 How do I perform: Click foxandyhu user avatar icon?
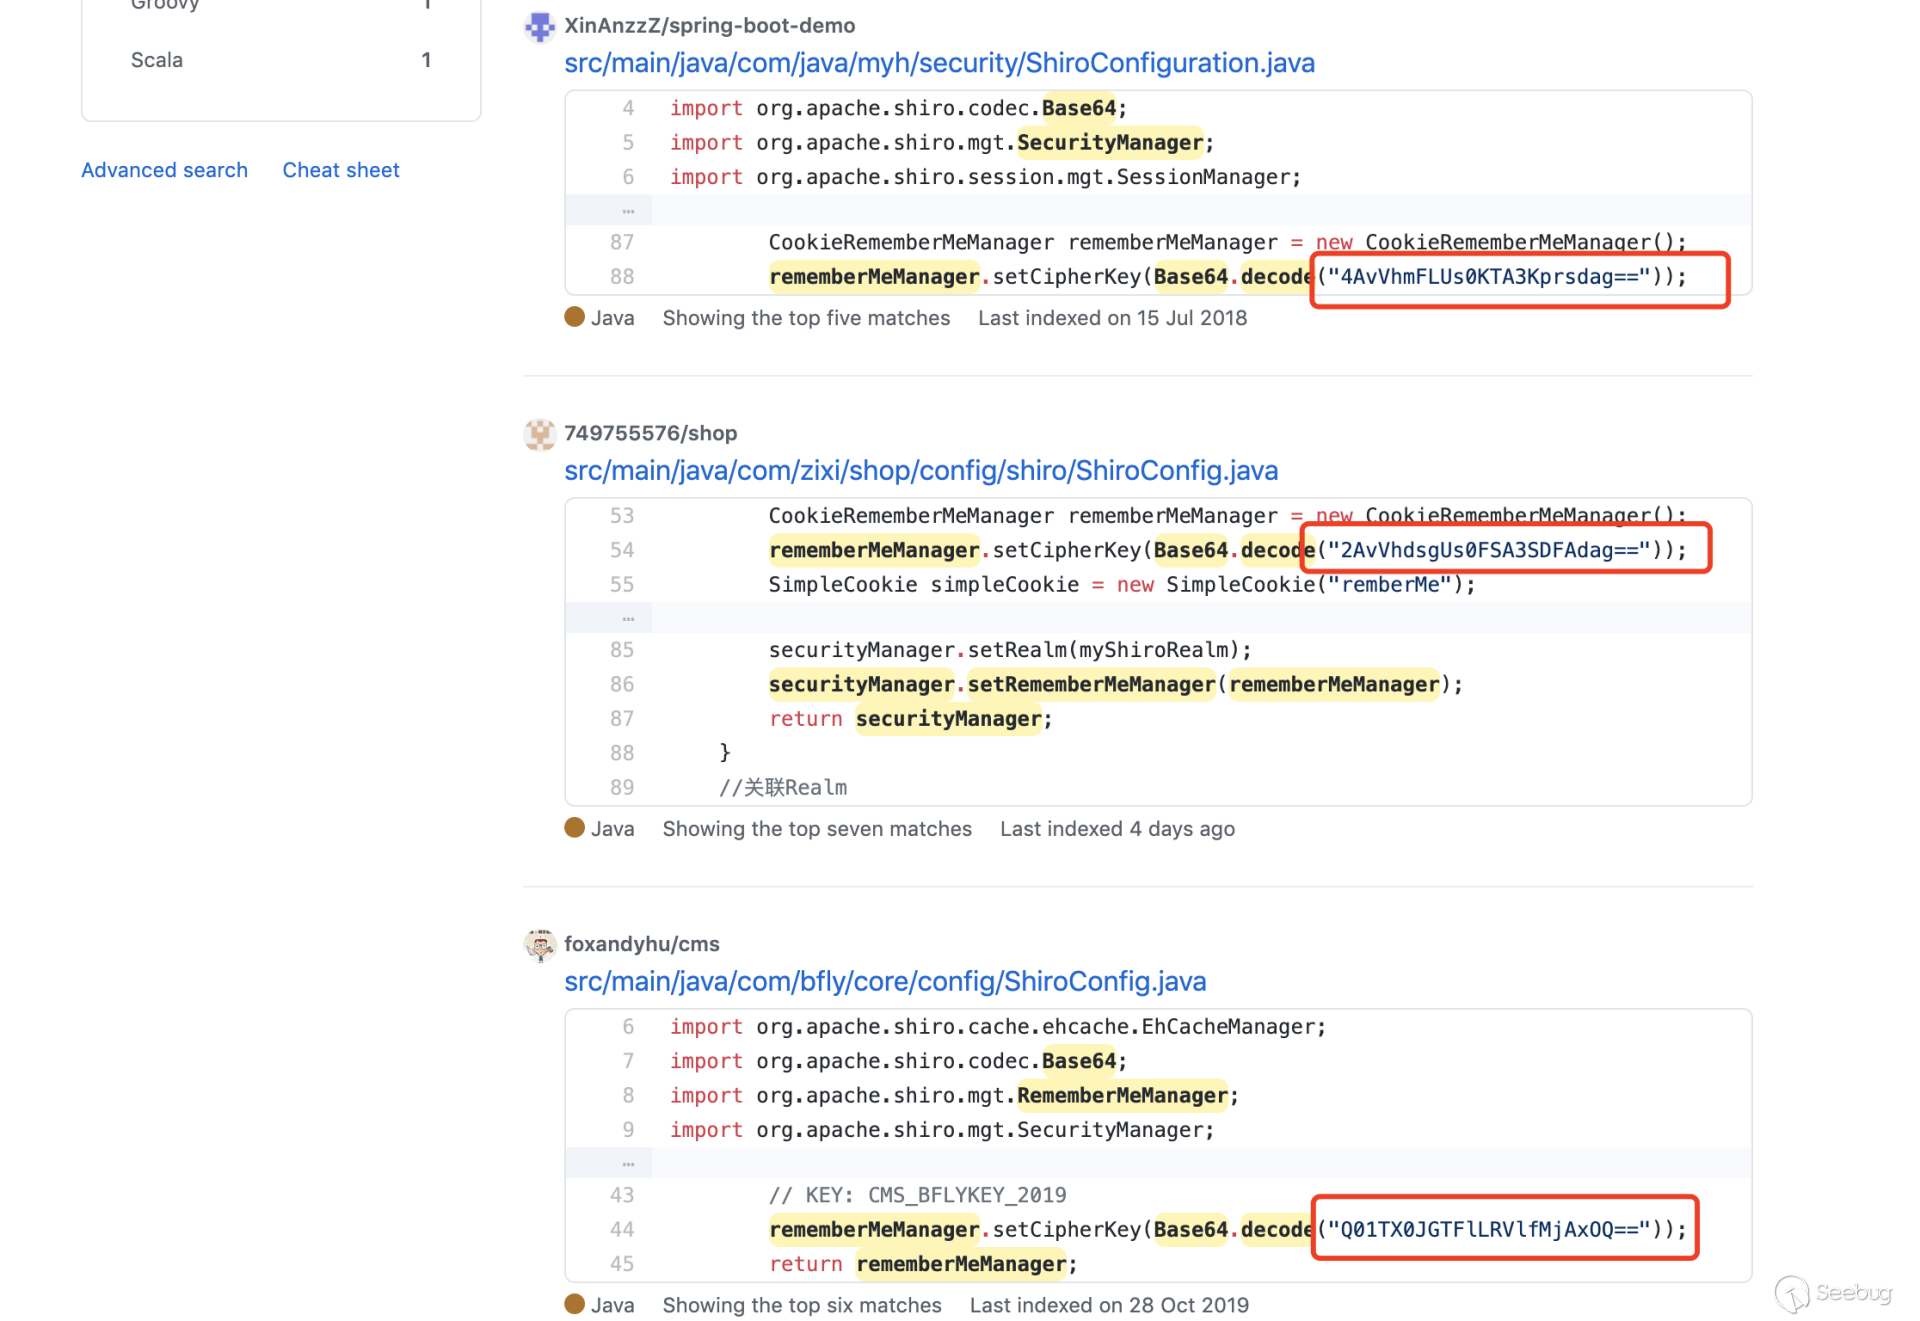(x=540, y=945)
